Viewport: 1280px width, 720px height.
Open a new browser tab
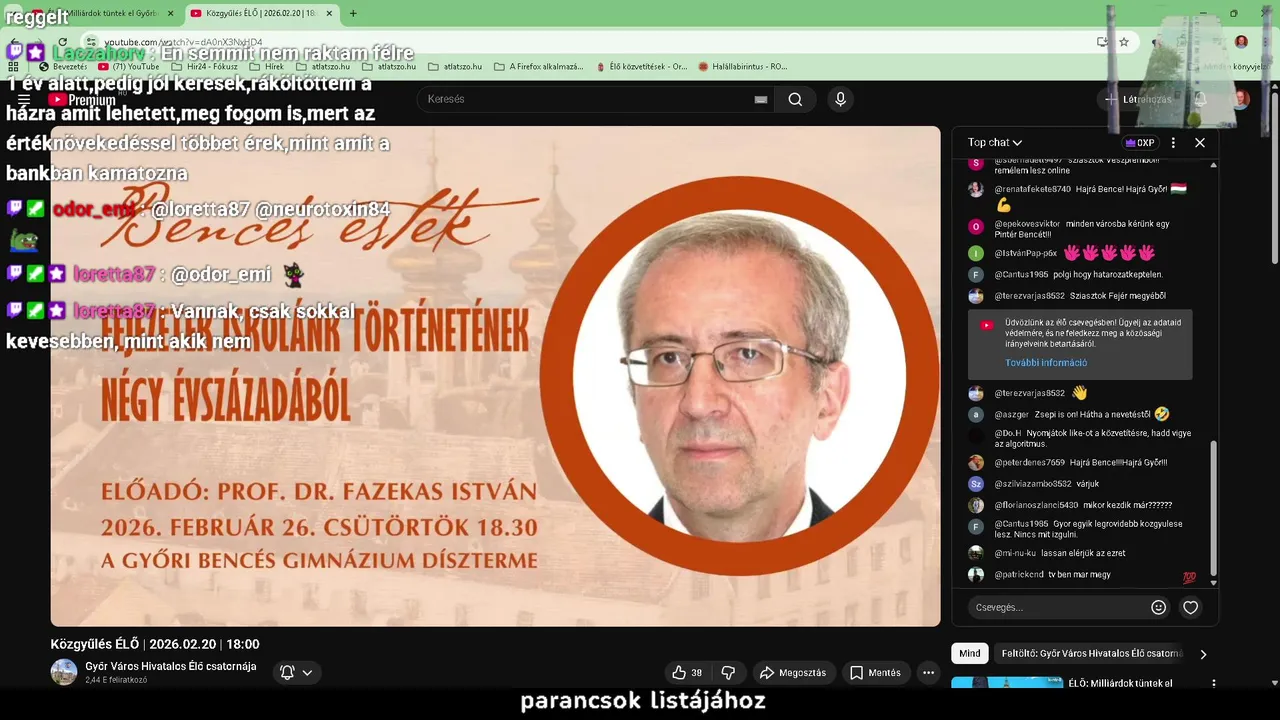pos(353,13)
